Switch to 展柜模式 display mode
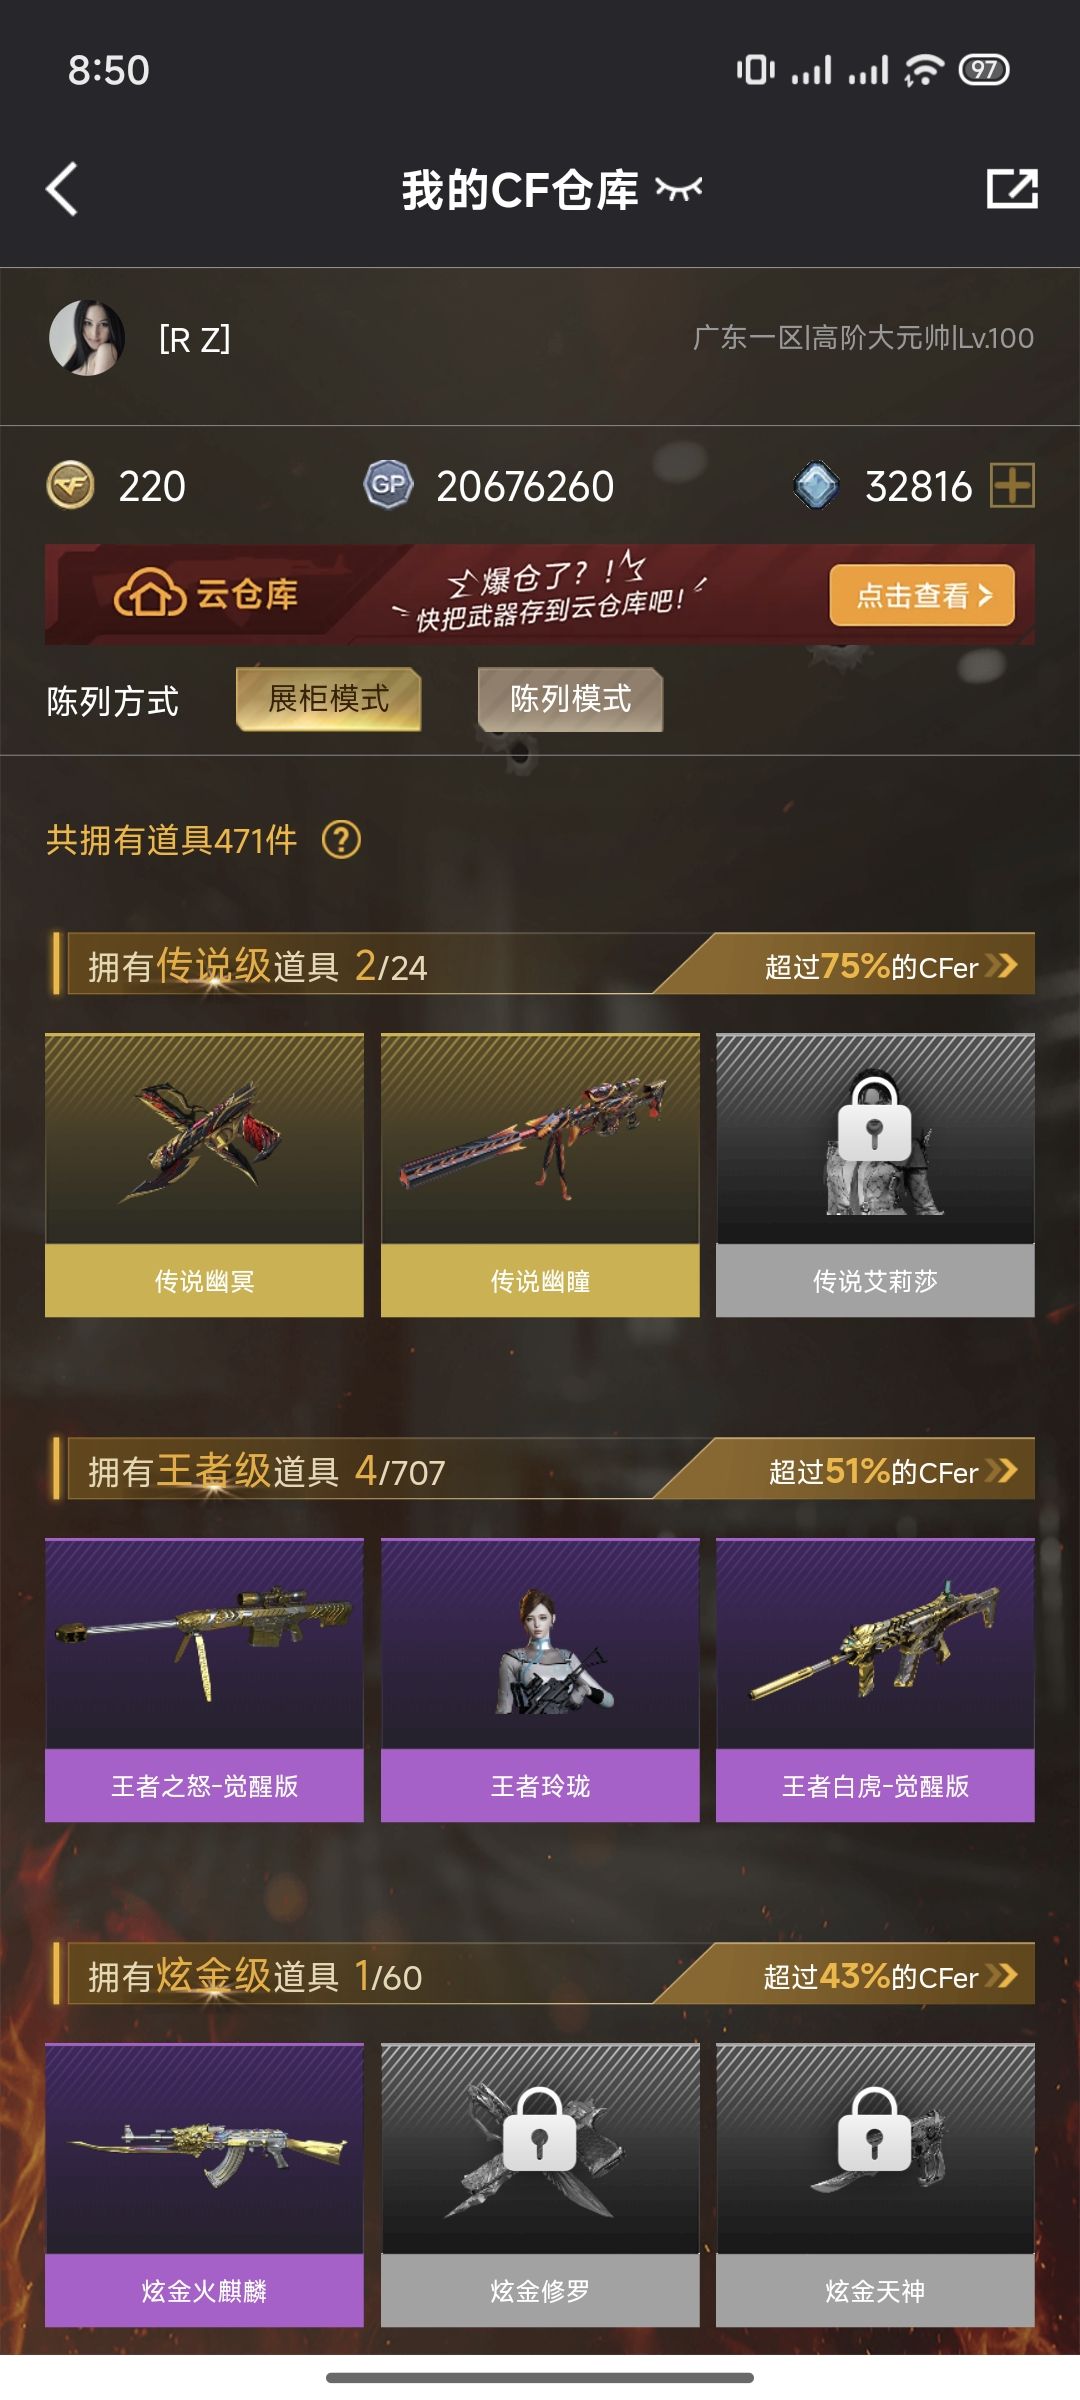 coord(328,699)
